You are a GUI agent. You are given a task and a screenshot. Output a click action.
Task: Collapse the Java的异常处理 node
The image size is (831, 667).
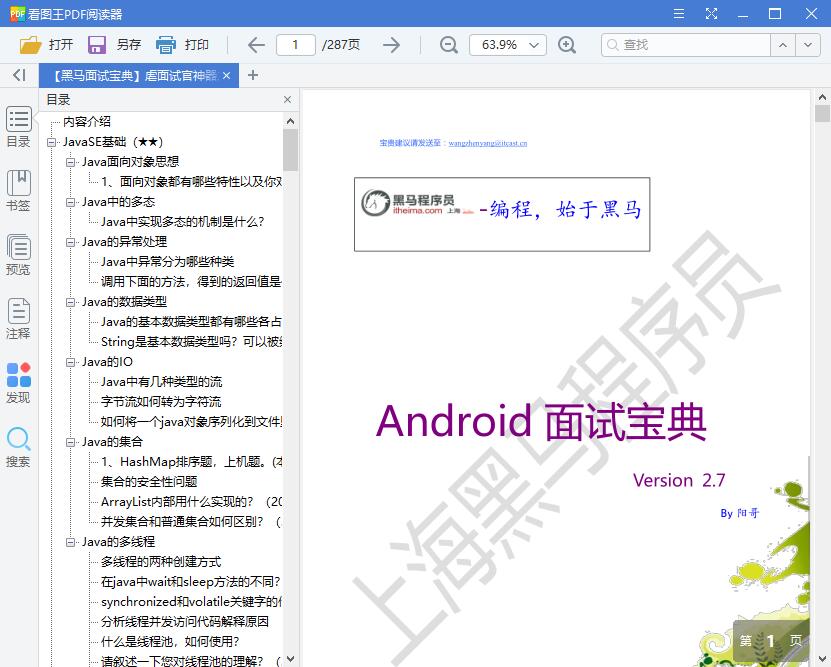tap(70, 242)
